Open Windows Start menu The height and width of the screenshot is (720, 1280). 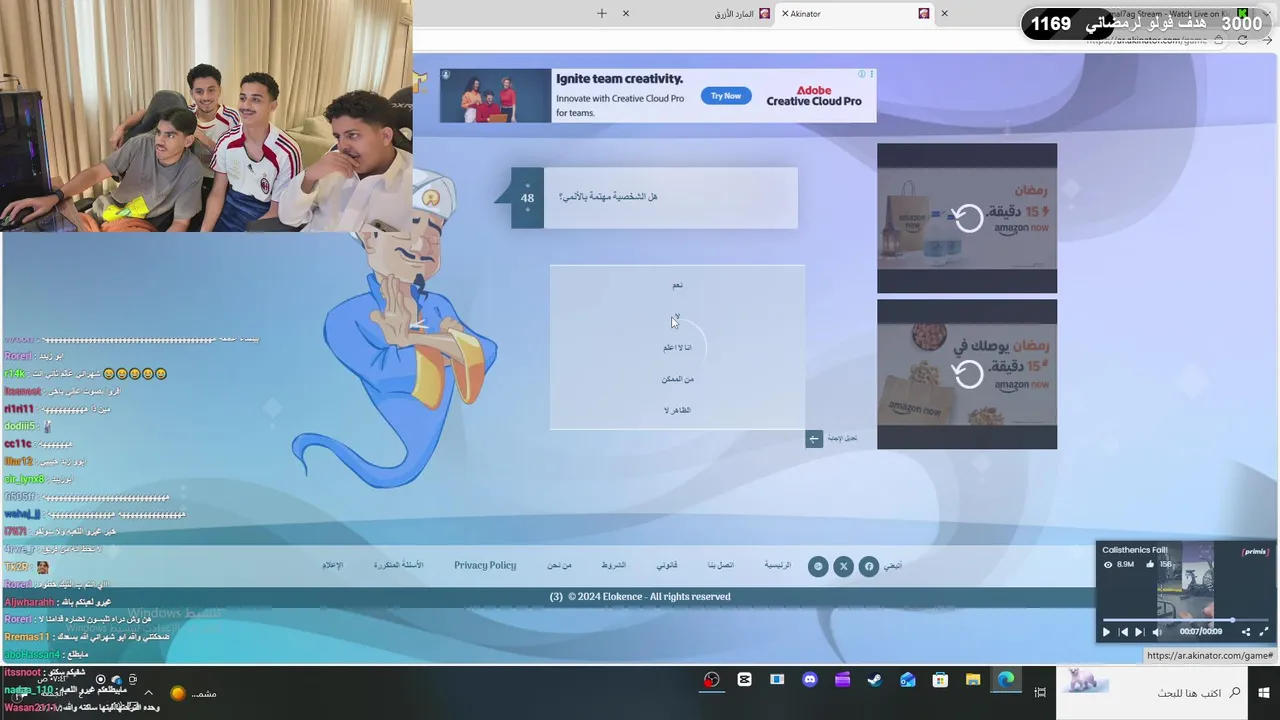pos(1264,693)
